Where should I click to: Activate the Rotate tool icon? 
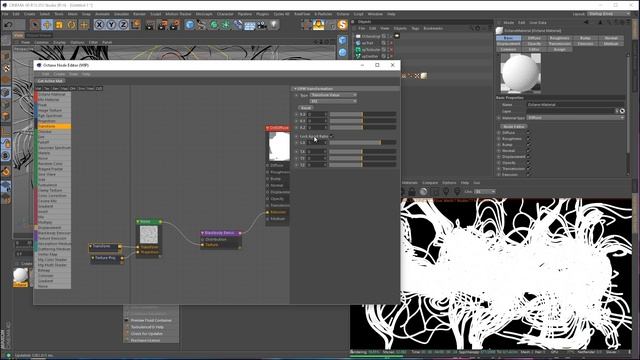pos(71,25)
